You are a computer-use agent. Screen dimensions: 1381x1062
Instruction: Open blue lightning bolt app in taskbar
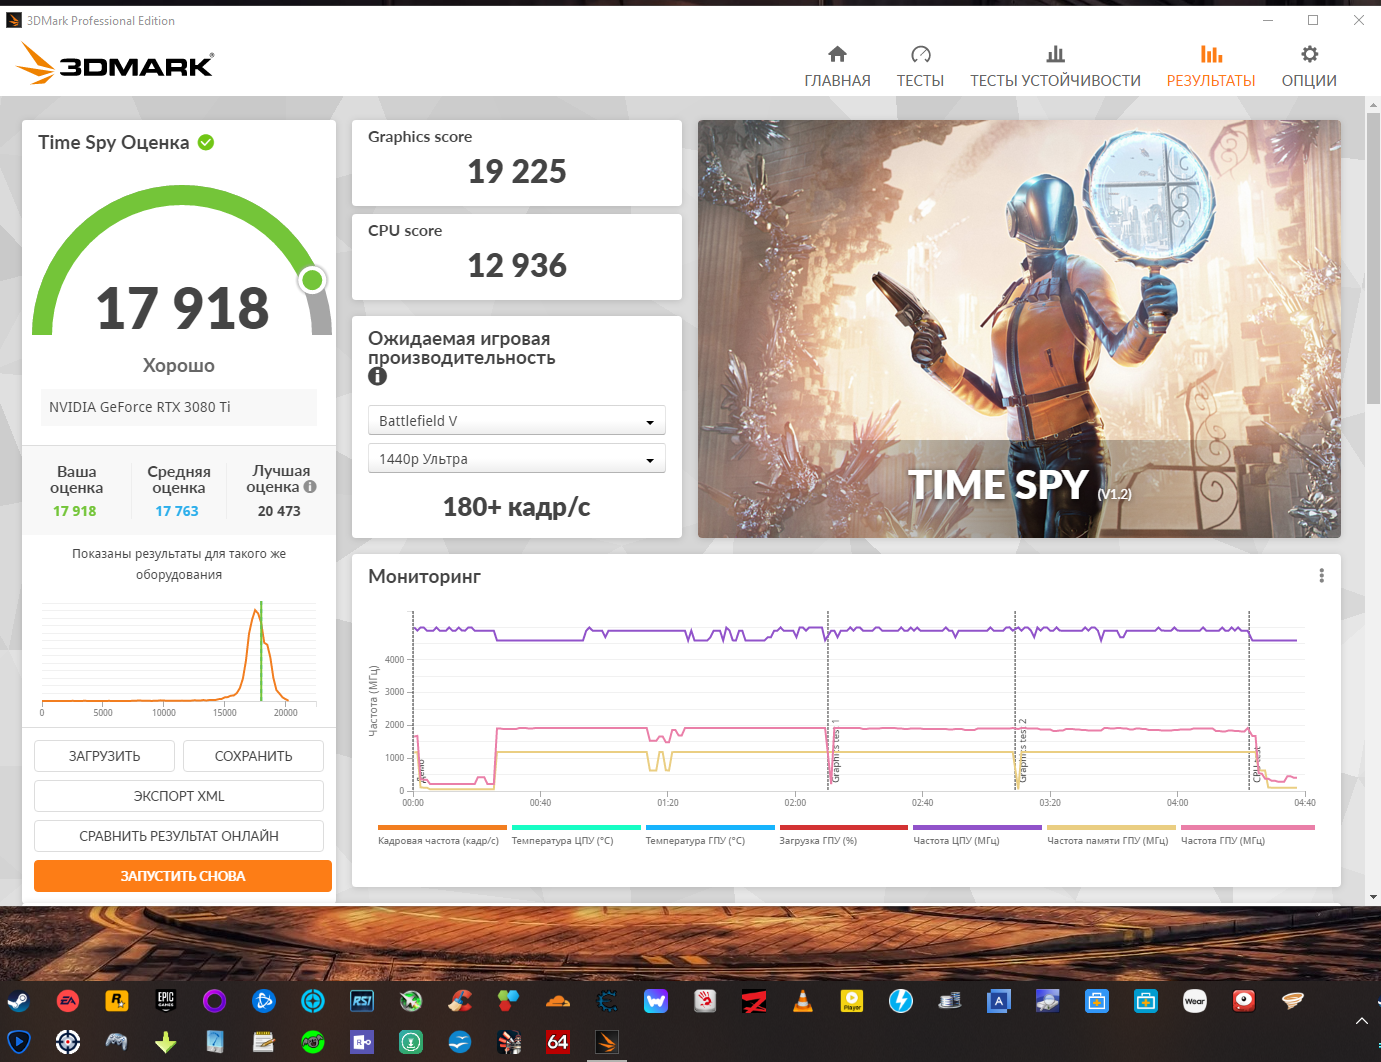901,1000
